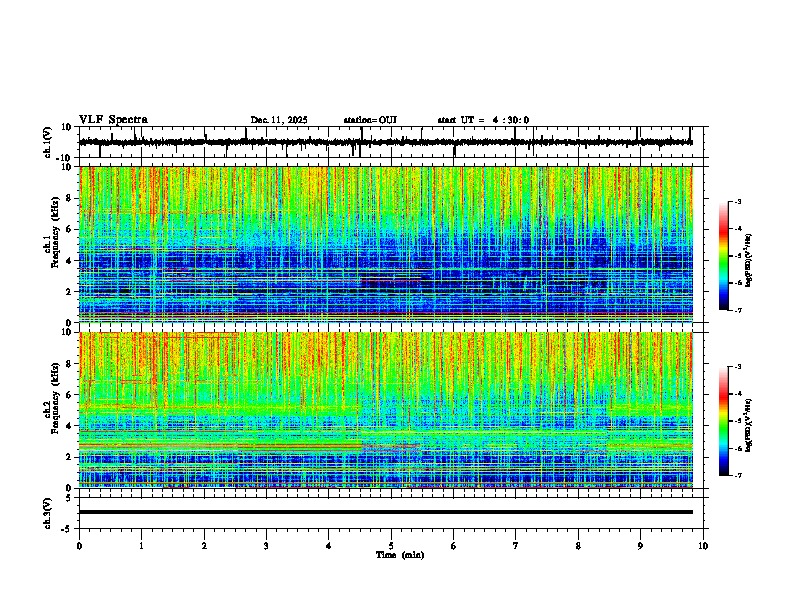Click the "5" tick on ch.3(V) axis
This screenshot has height=612, width=792.
coord(69,498)
